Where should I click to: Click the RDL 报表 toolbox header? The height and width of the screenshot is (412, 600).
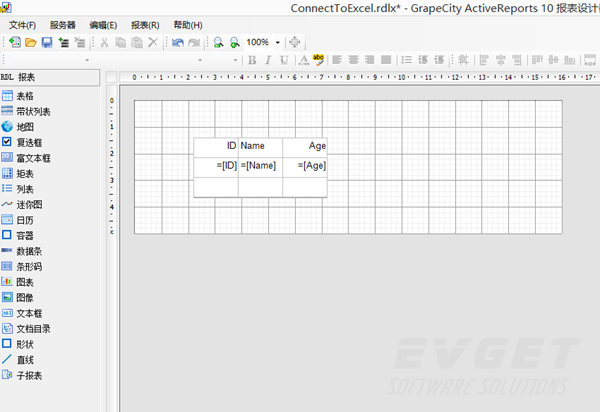pyautogui.click(x=50, y=77)
